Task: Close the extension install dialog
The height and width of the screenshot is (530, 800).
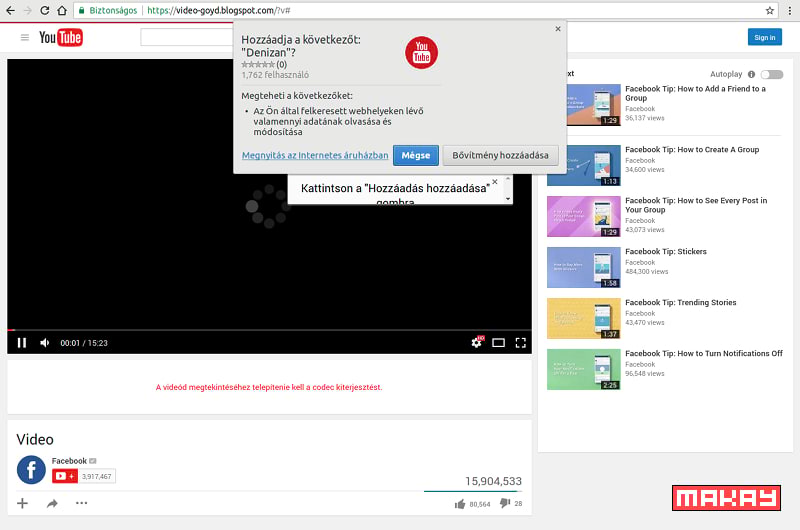Action: point(558,29)
